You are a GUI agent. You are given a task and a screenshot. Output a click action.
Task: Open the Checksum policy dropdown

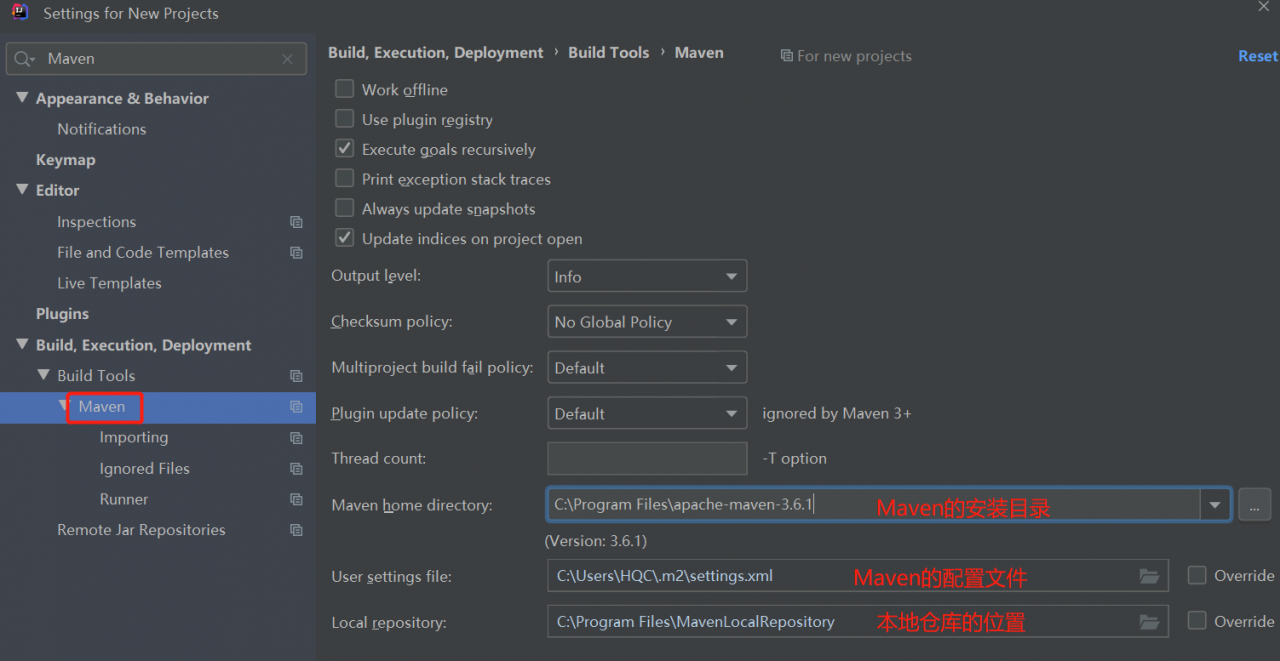(x=647, y=322)
